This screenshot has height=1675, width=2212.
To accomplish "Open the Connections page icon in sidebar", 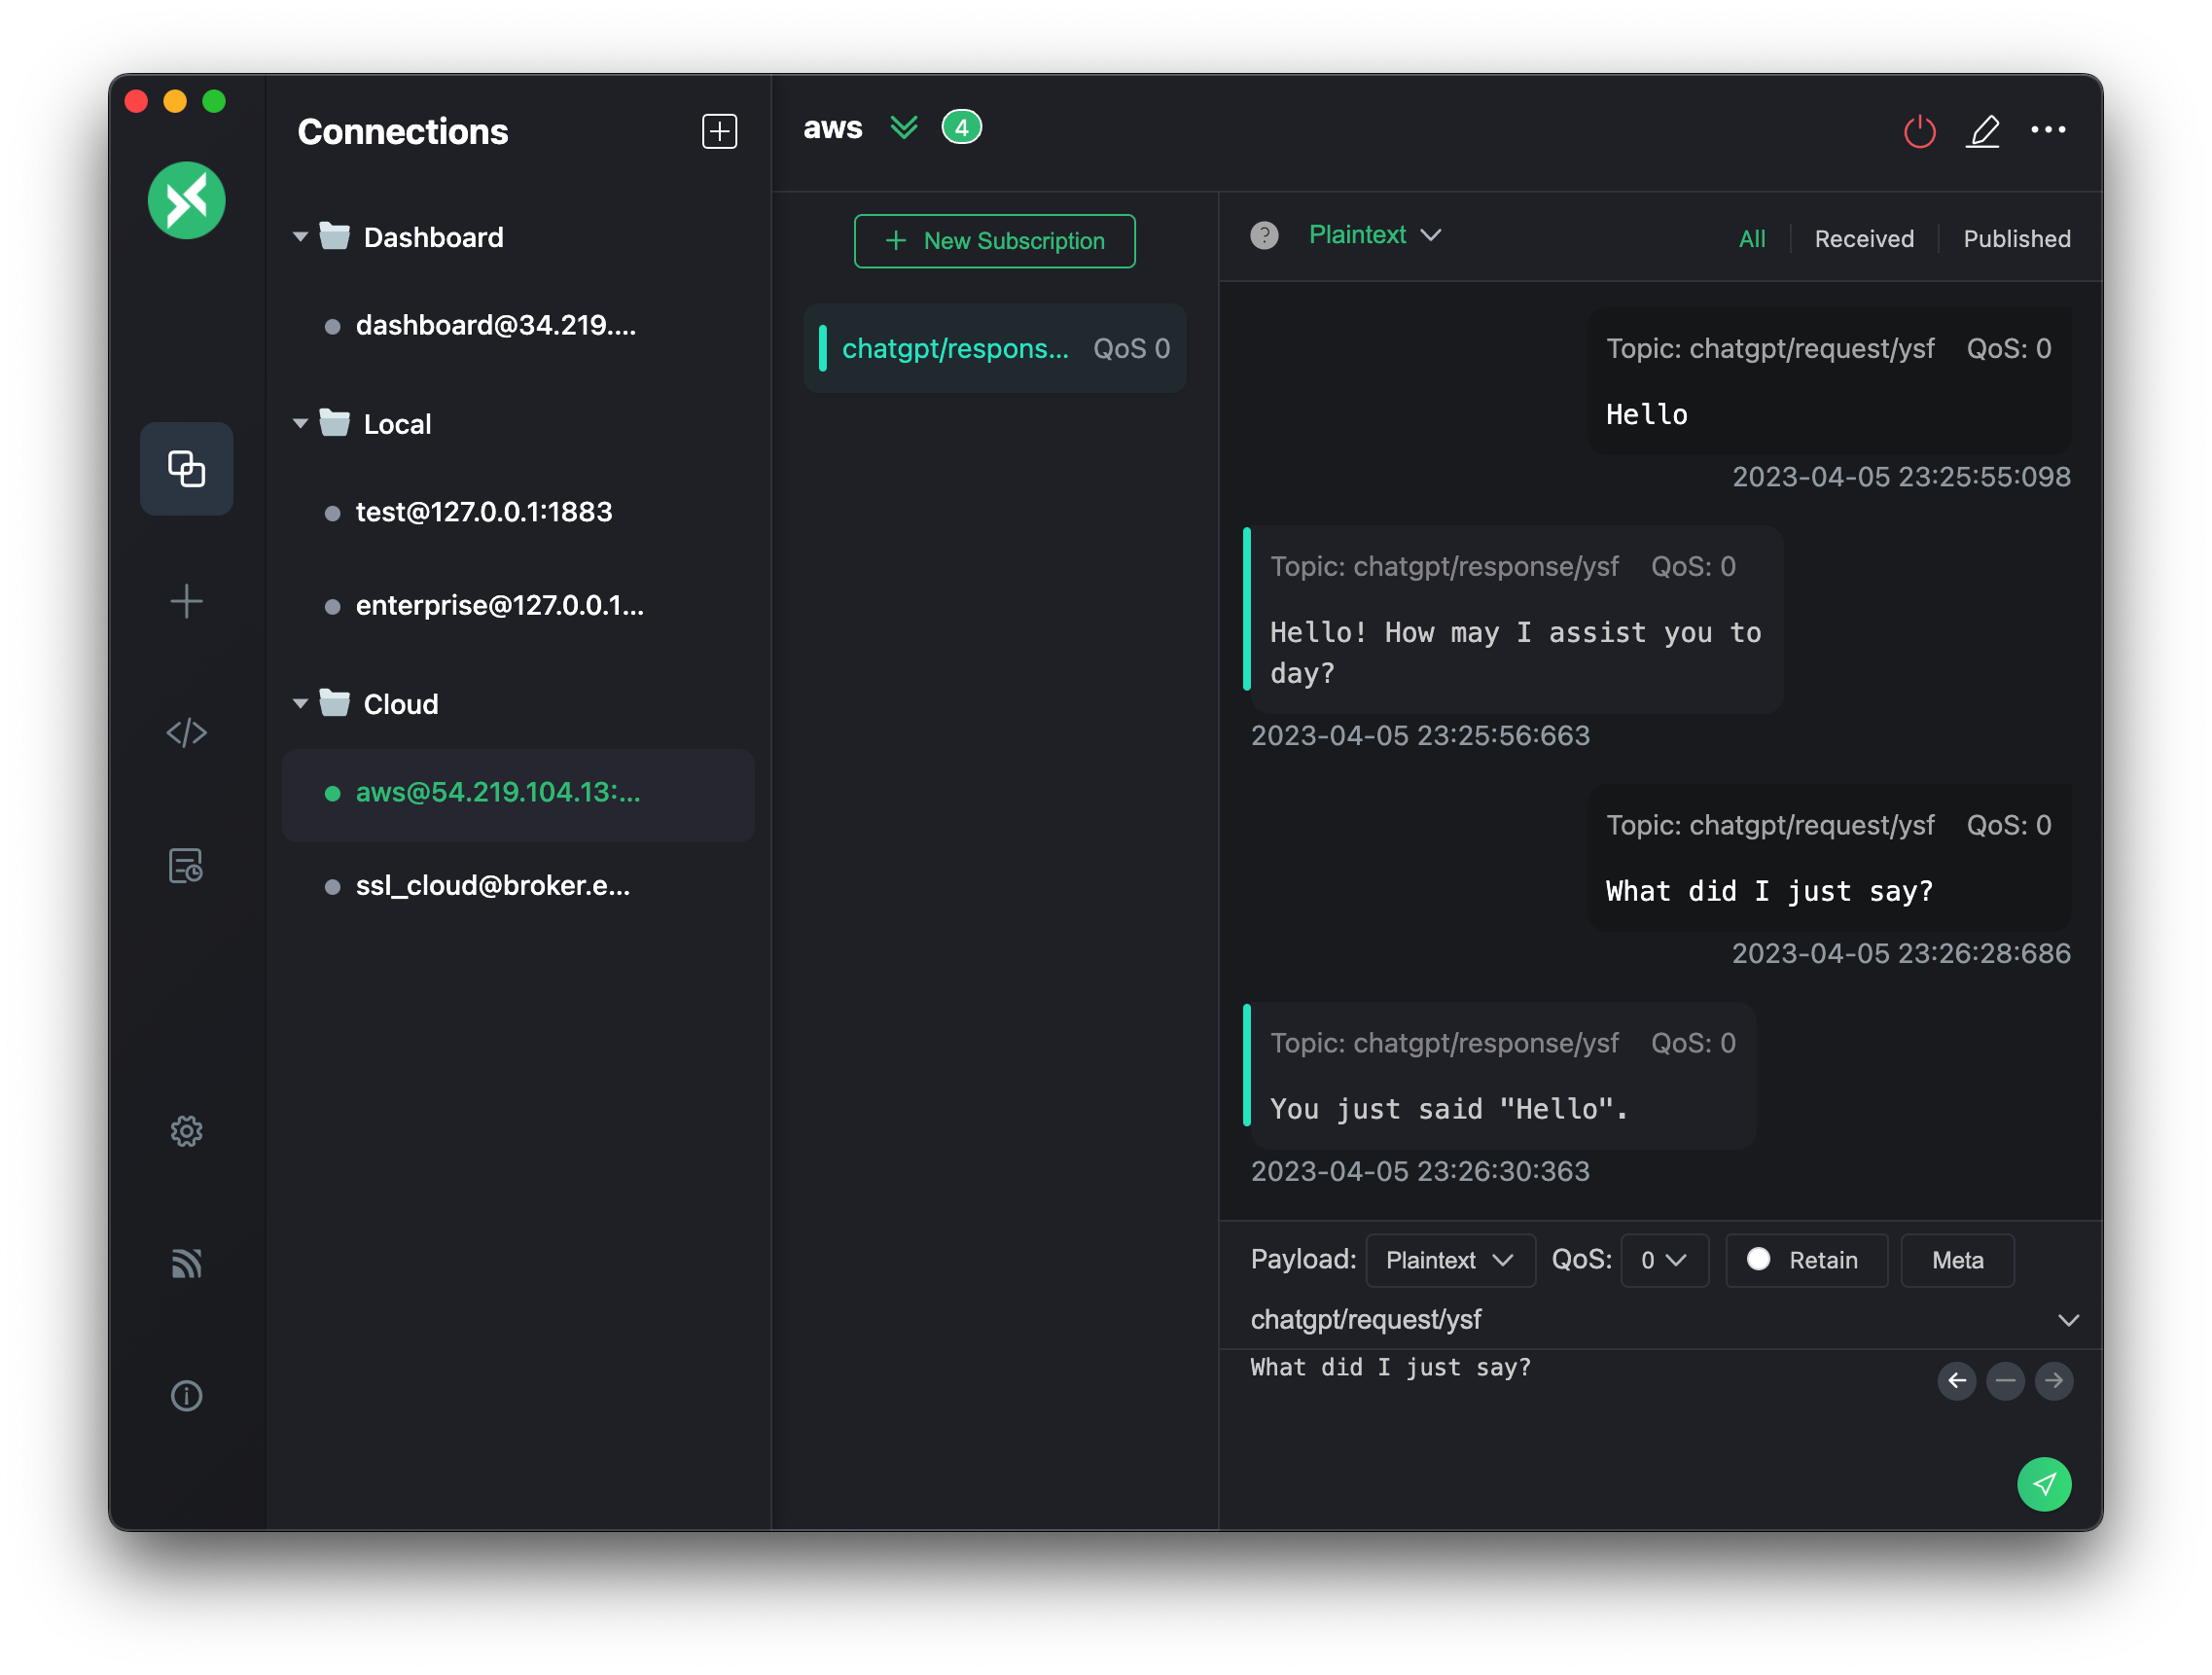I will [186, 468].
